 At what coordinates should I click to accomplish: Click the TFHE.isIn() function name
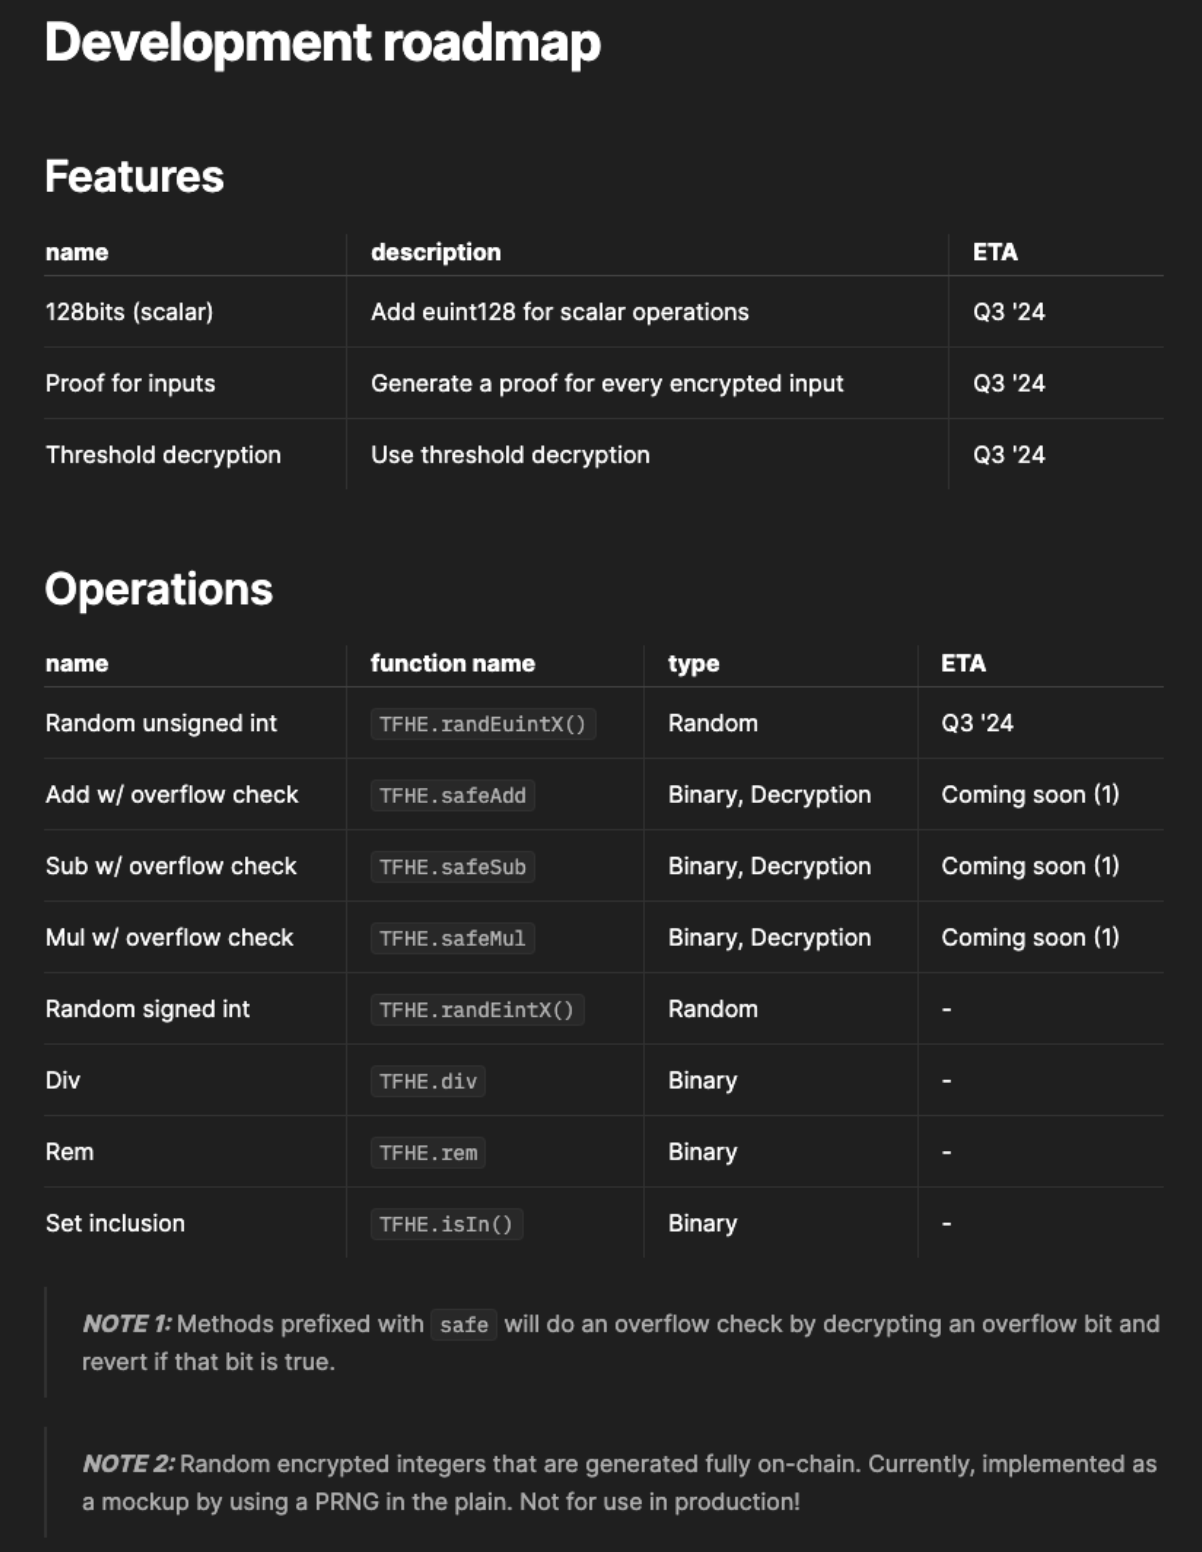(446, 1224)
